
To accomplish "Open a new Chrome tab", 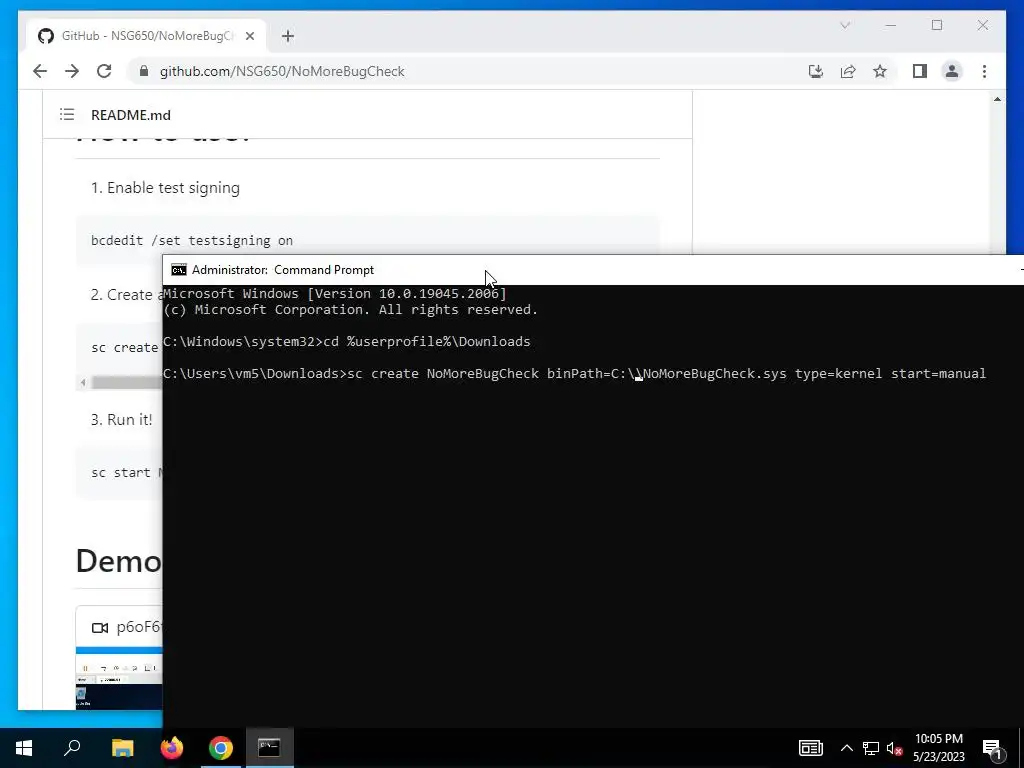I will (x=288, y=36).
